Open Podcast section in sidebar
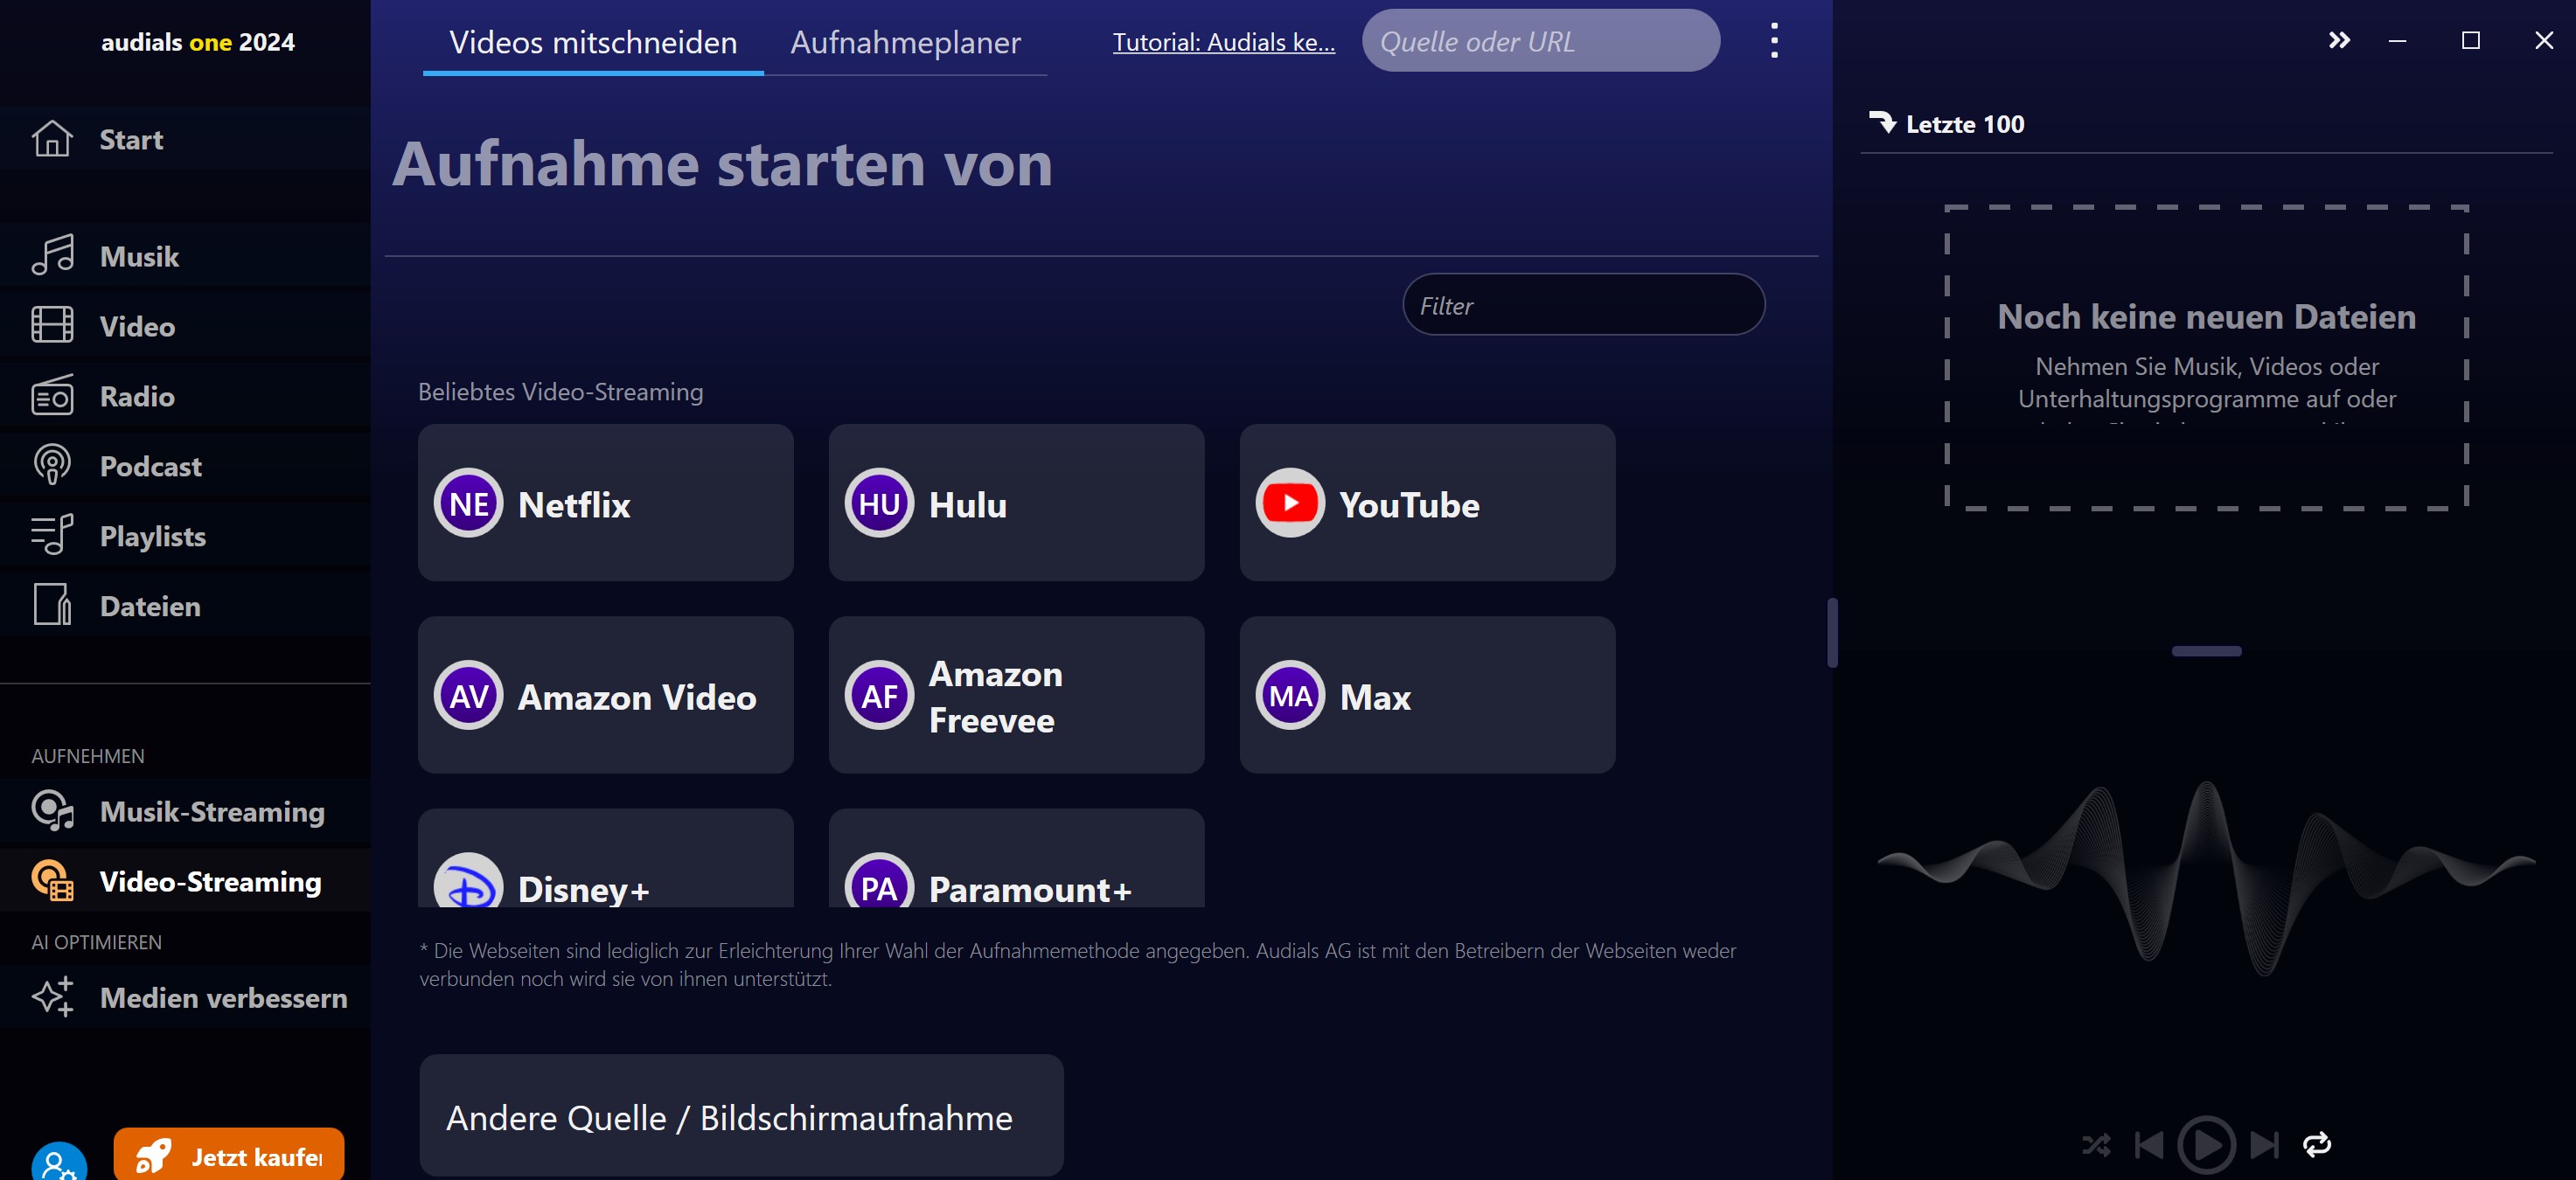The width and height of the screenshot is (2576, 1180). [x=185, y=465]
